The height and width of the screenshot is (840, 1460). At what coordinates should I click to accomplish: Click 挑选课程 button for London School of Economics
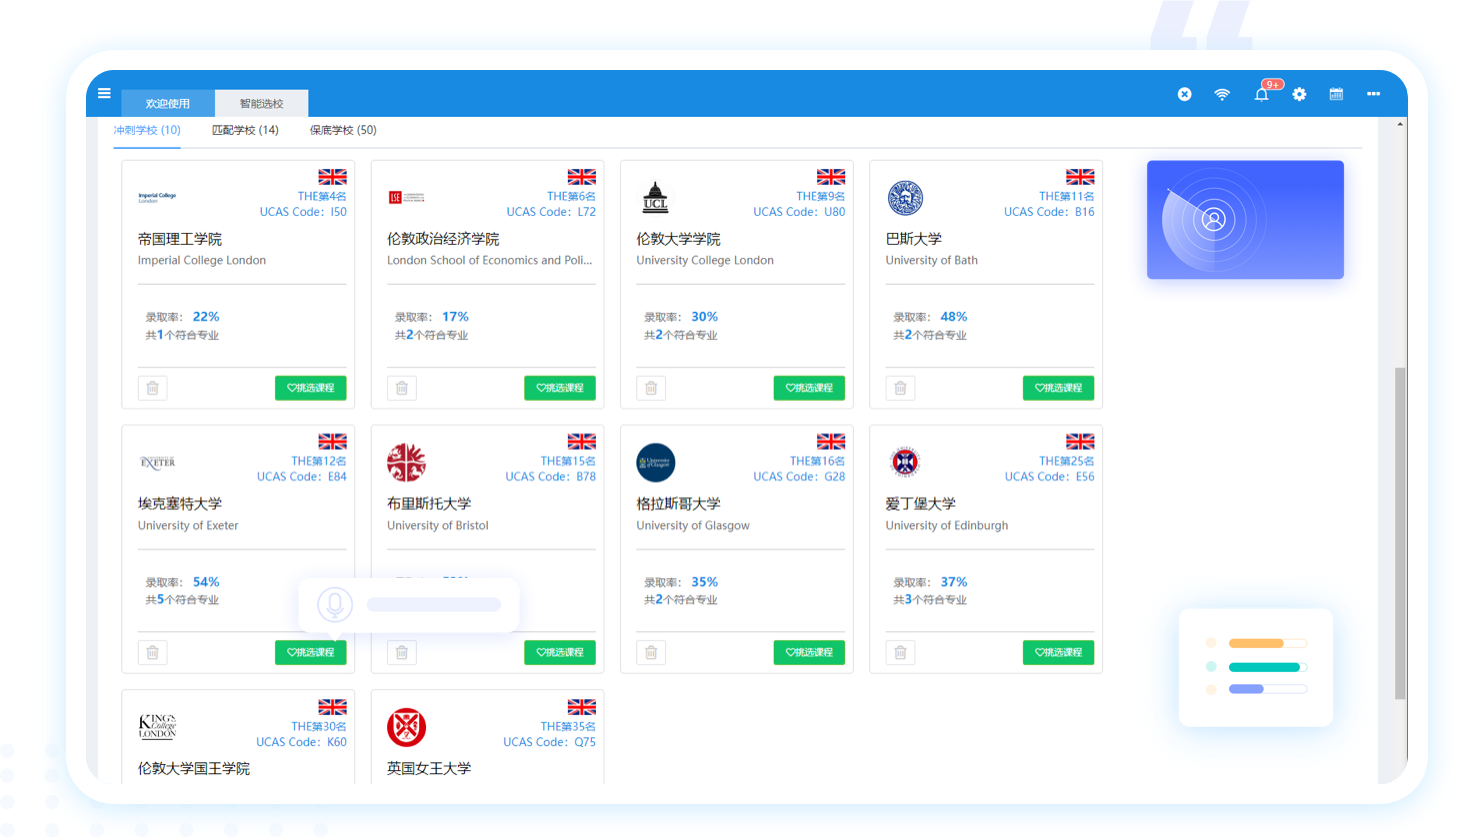point(560,388)
